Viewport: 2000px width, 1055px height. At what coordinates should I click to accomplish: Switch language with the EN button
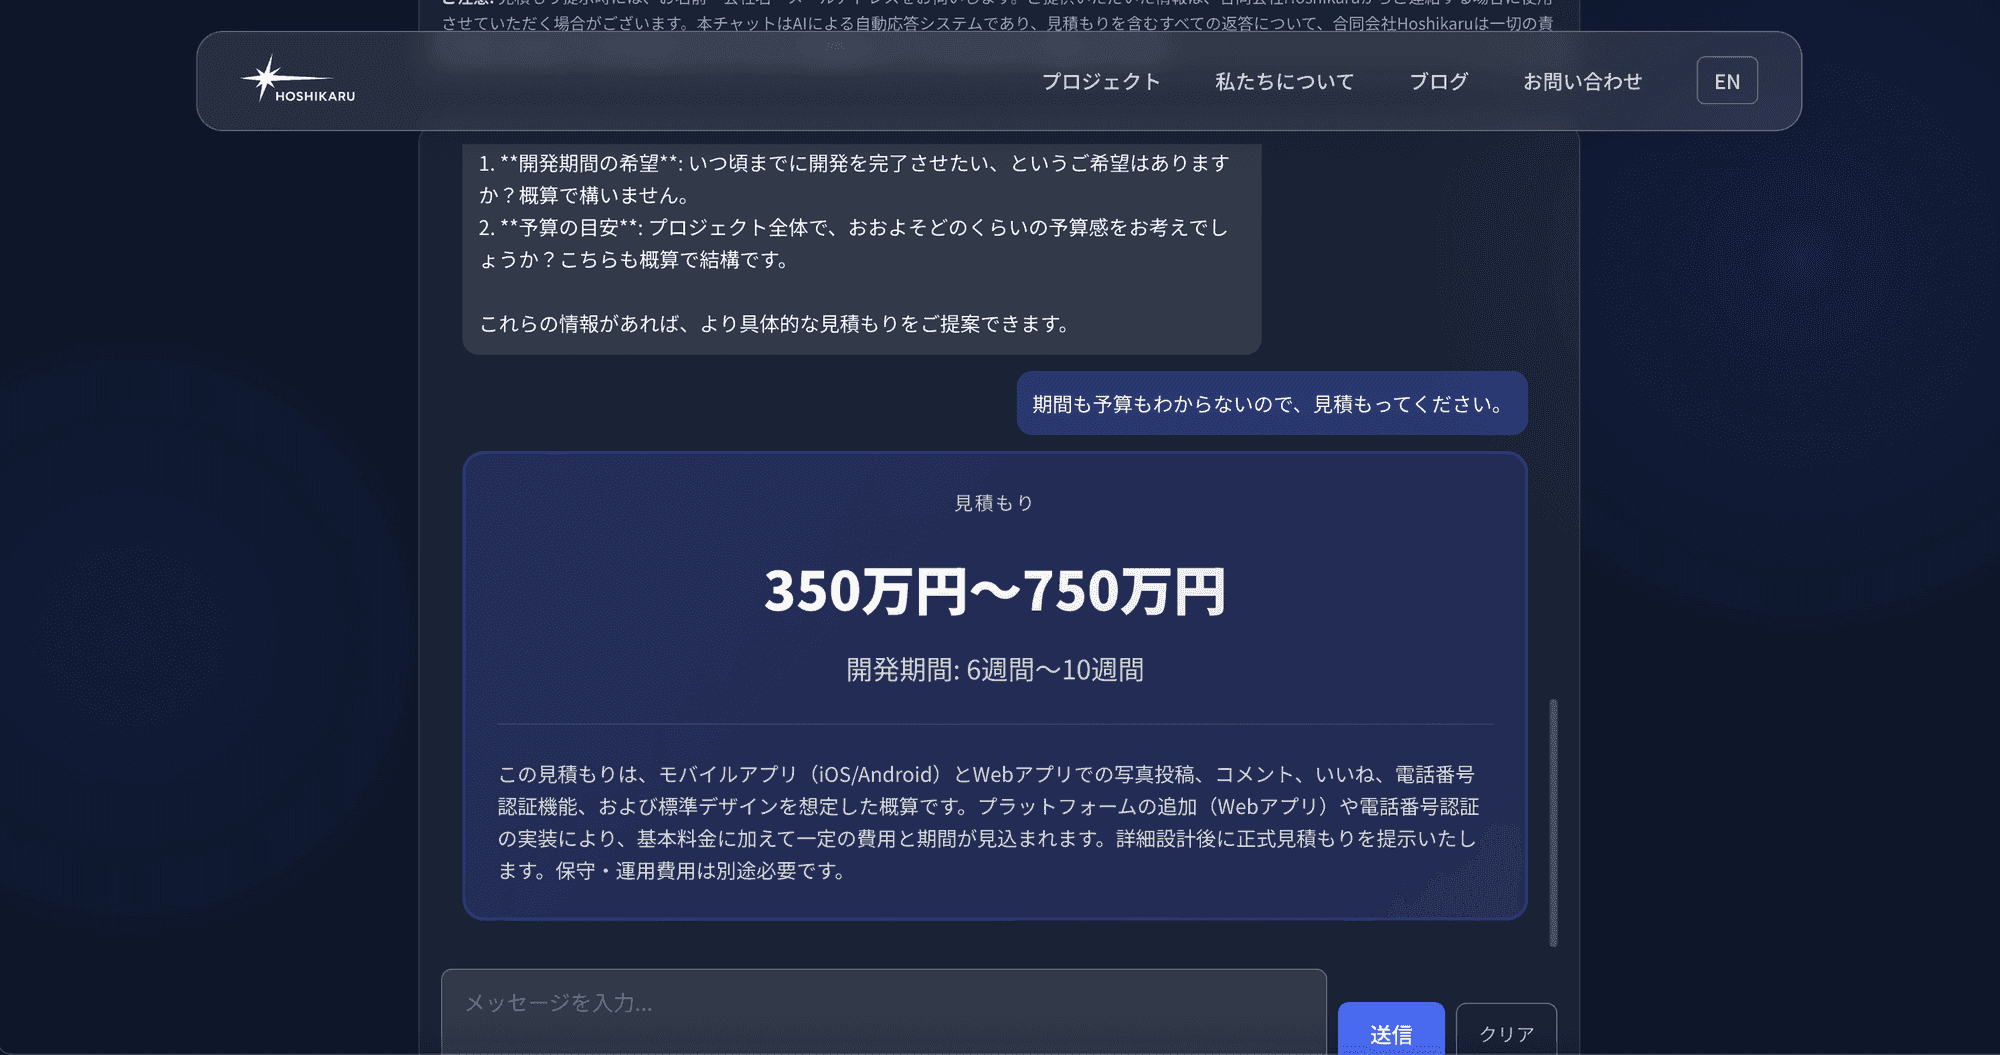pos(1727,81)
